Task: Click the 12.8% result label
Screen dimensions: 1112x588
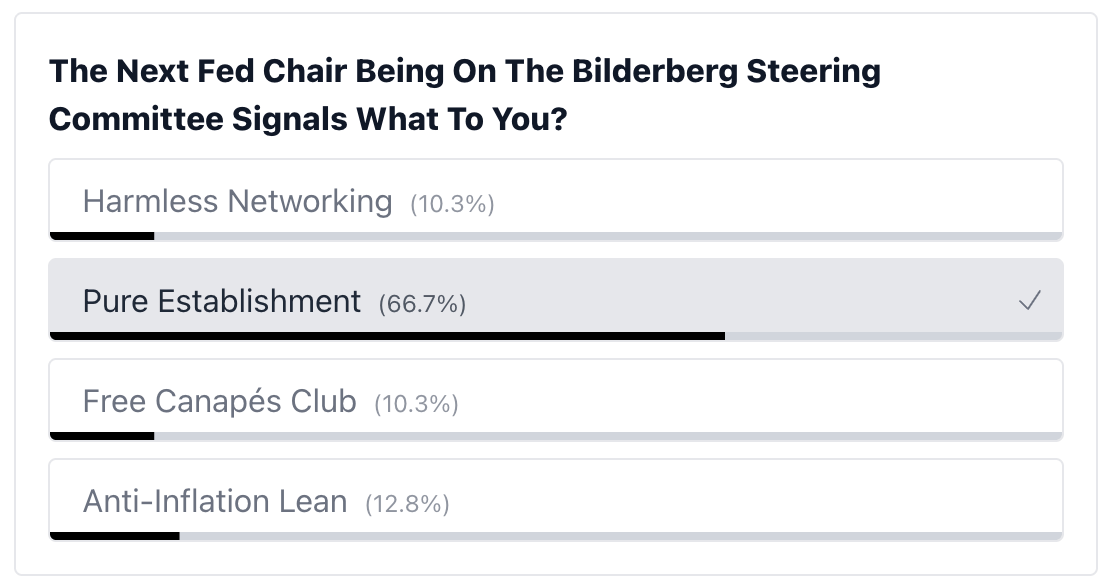Action: [x=407, y=503]
